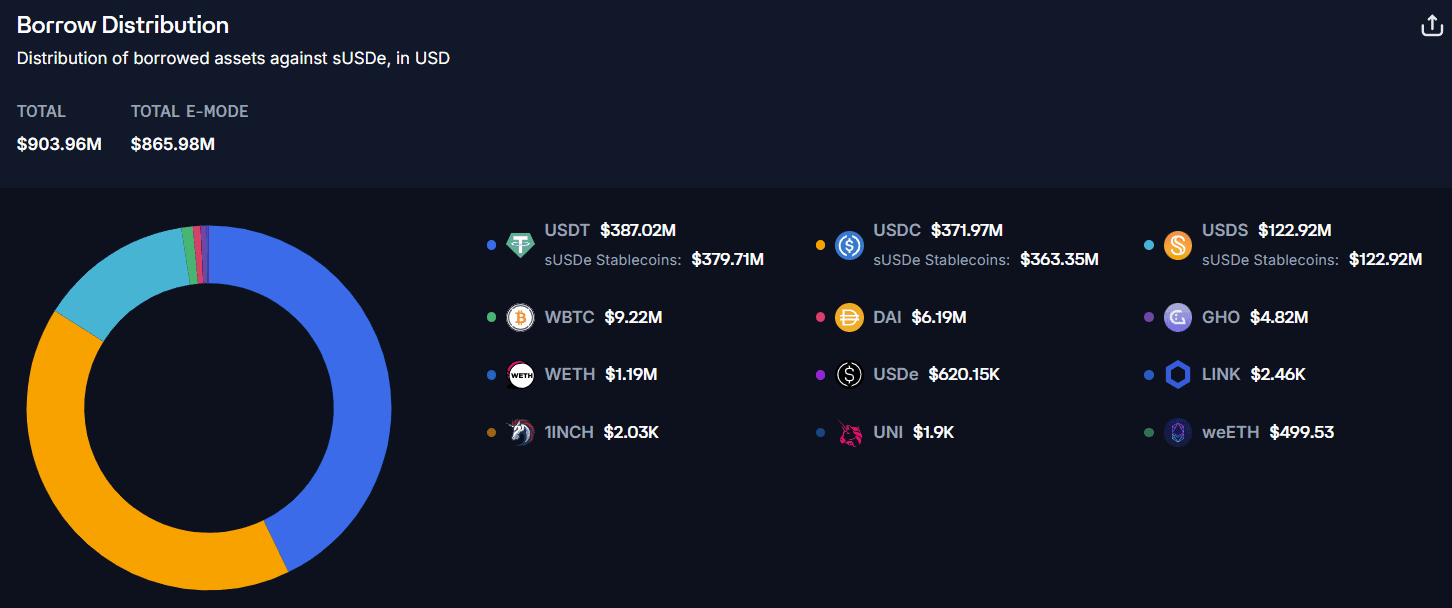Click the LINK hexagon icon
Image resolution: width=1452 pixels, height=608 pixels.
[x=1178, y=375]
